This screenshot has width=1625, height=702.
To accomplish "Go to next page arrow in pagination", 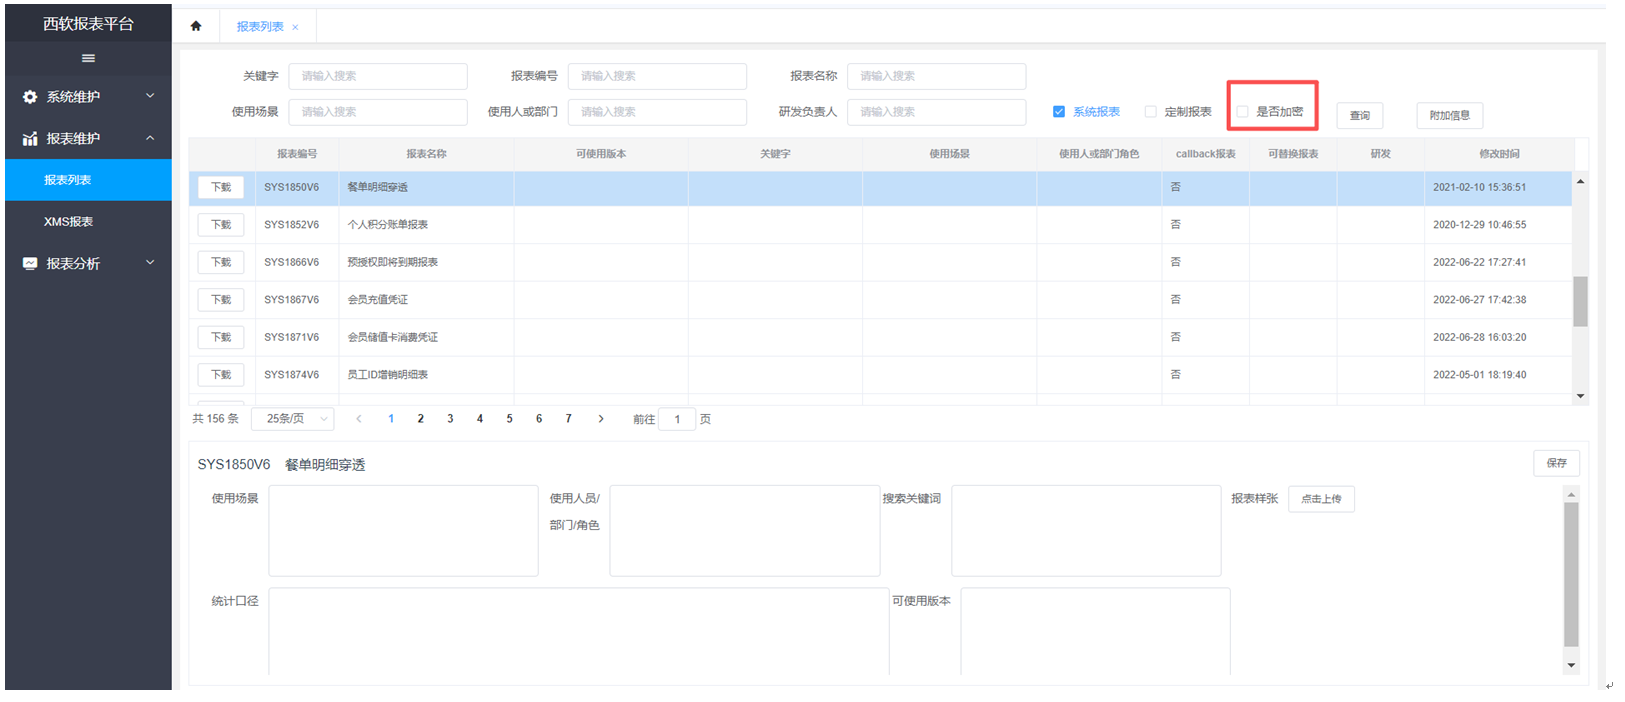I will coord(601,419).
